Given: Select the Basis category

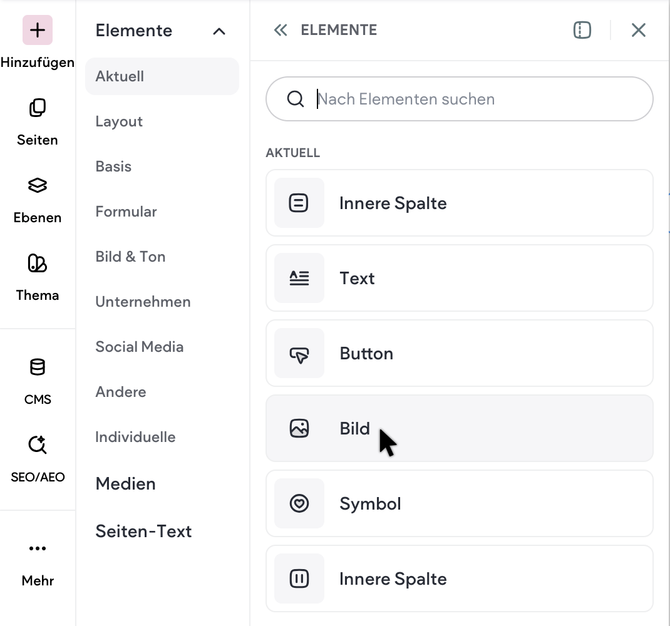Looking at the screenshot, I should click(x=113, y=166).
